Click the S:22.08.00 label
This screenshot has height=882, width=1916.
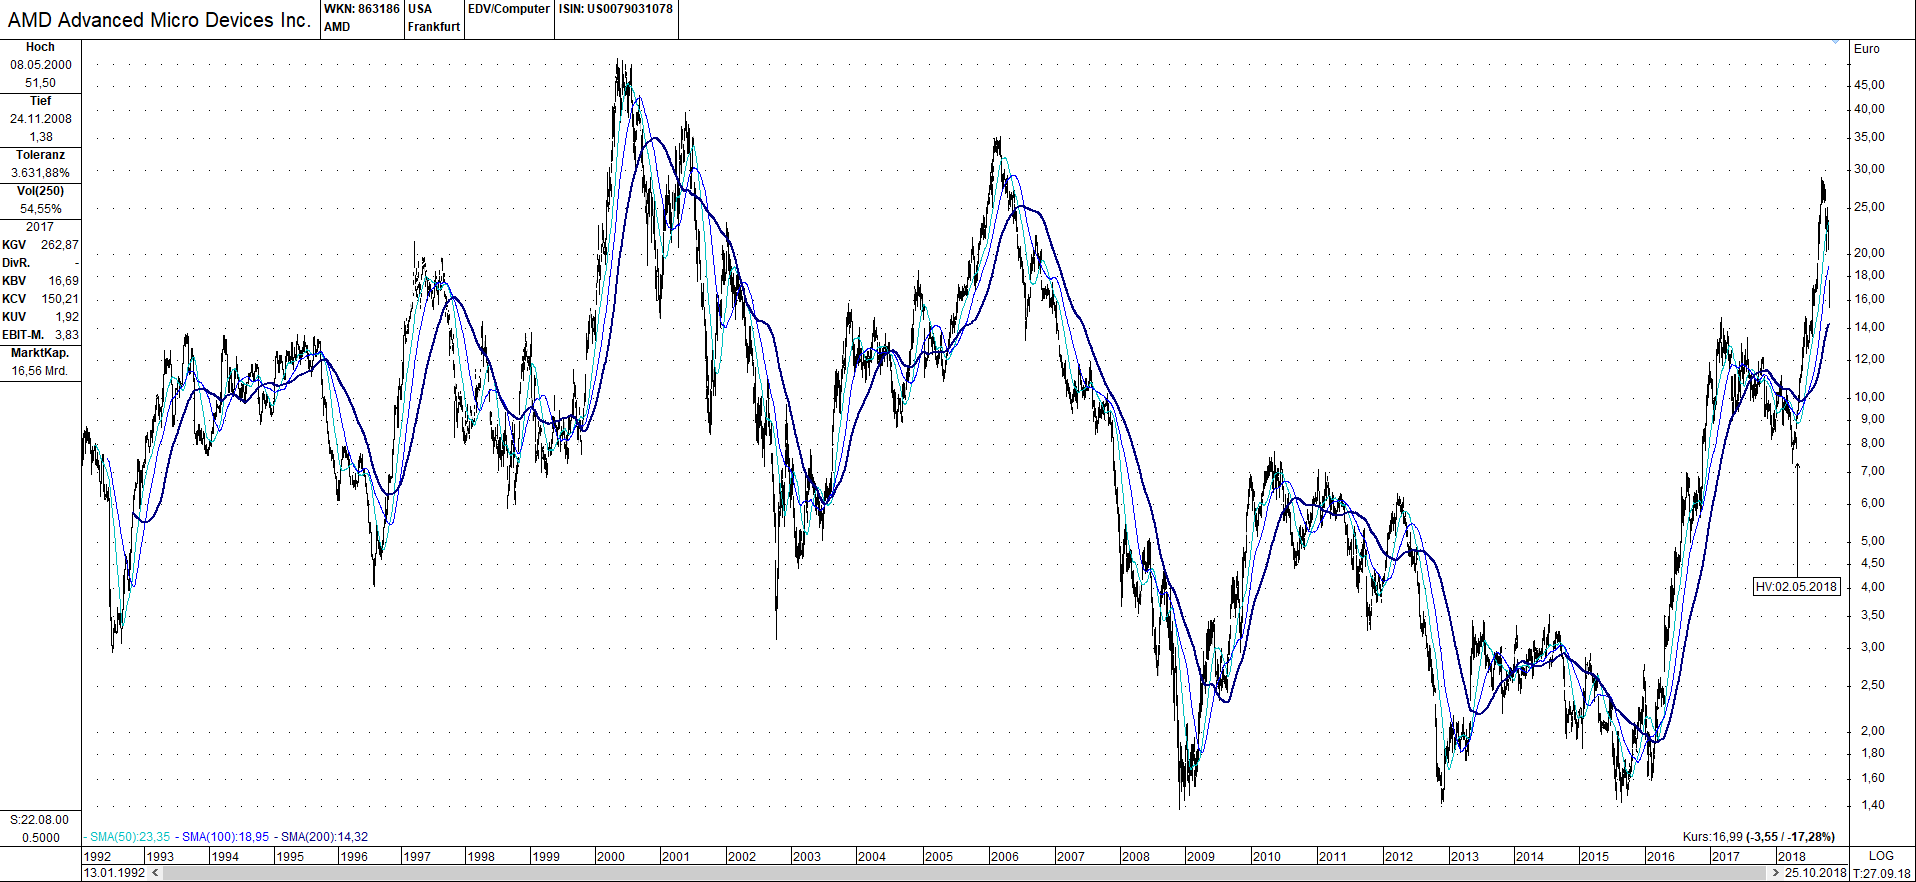(x=40, y=820)
